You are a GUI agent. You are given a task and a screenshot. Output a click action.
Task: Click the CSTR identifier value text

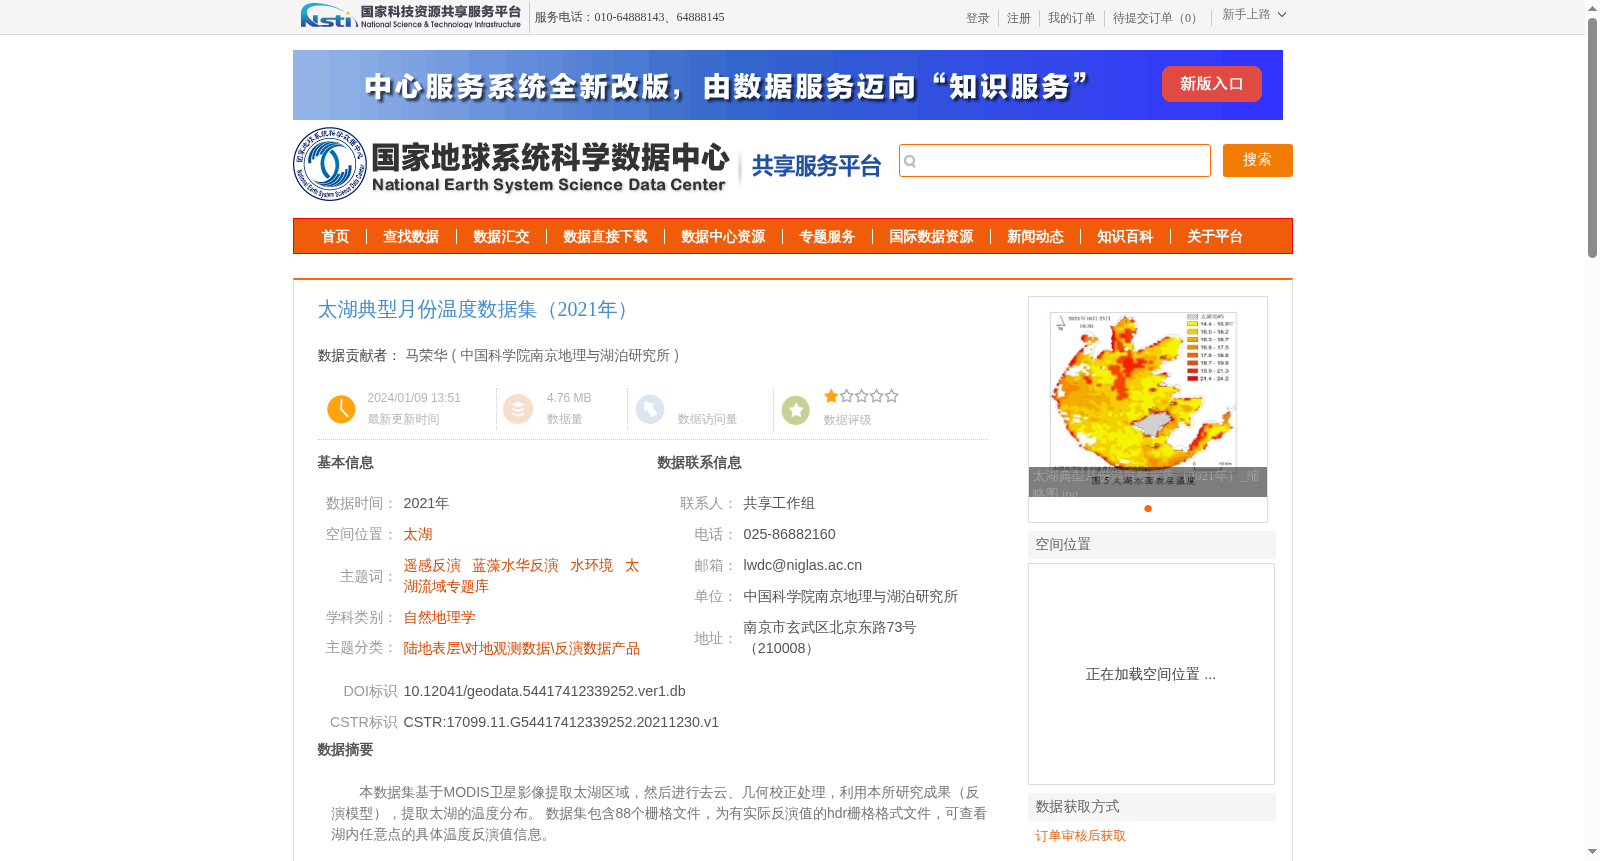click(561, 722)
